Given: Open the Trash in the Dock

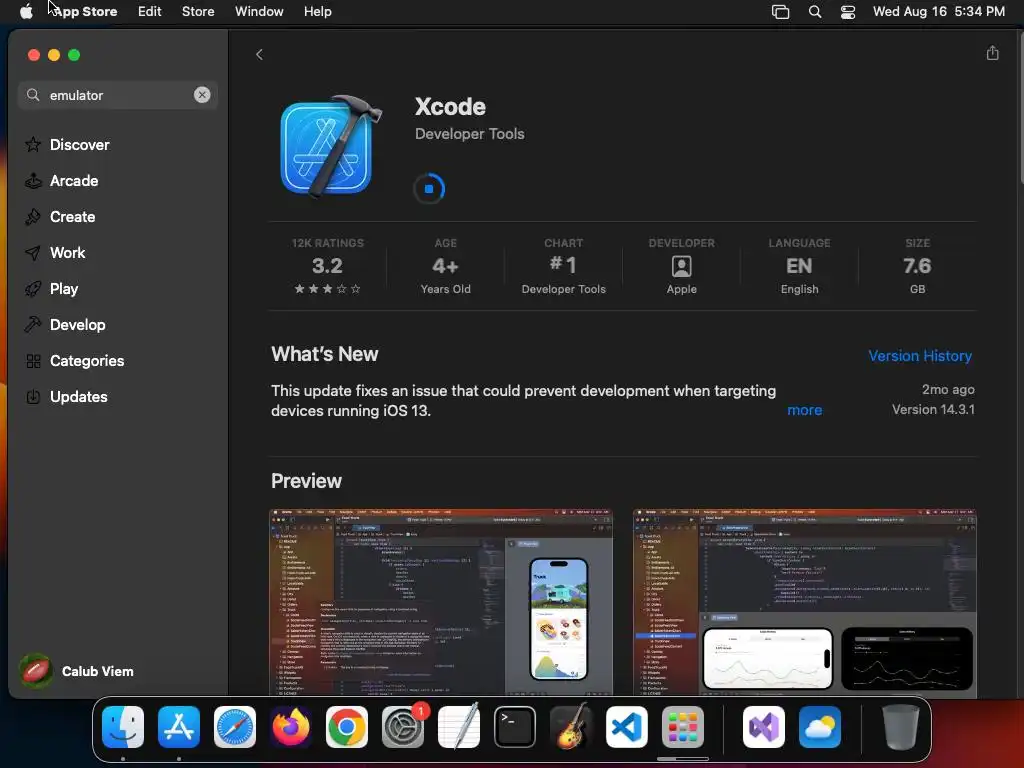Looking at the screenshot, I should click(x=901, y=727).
